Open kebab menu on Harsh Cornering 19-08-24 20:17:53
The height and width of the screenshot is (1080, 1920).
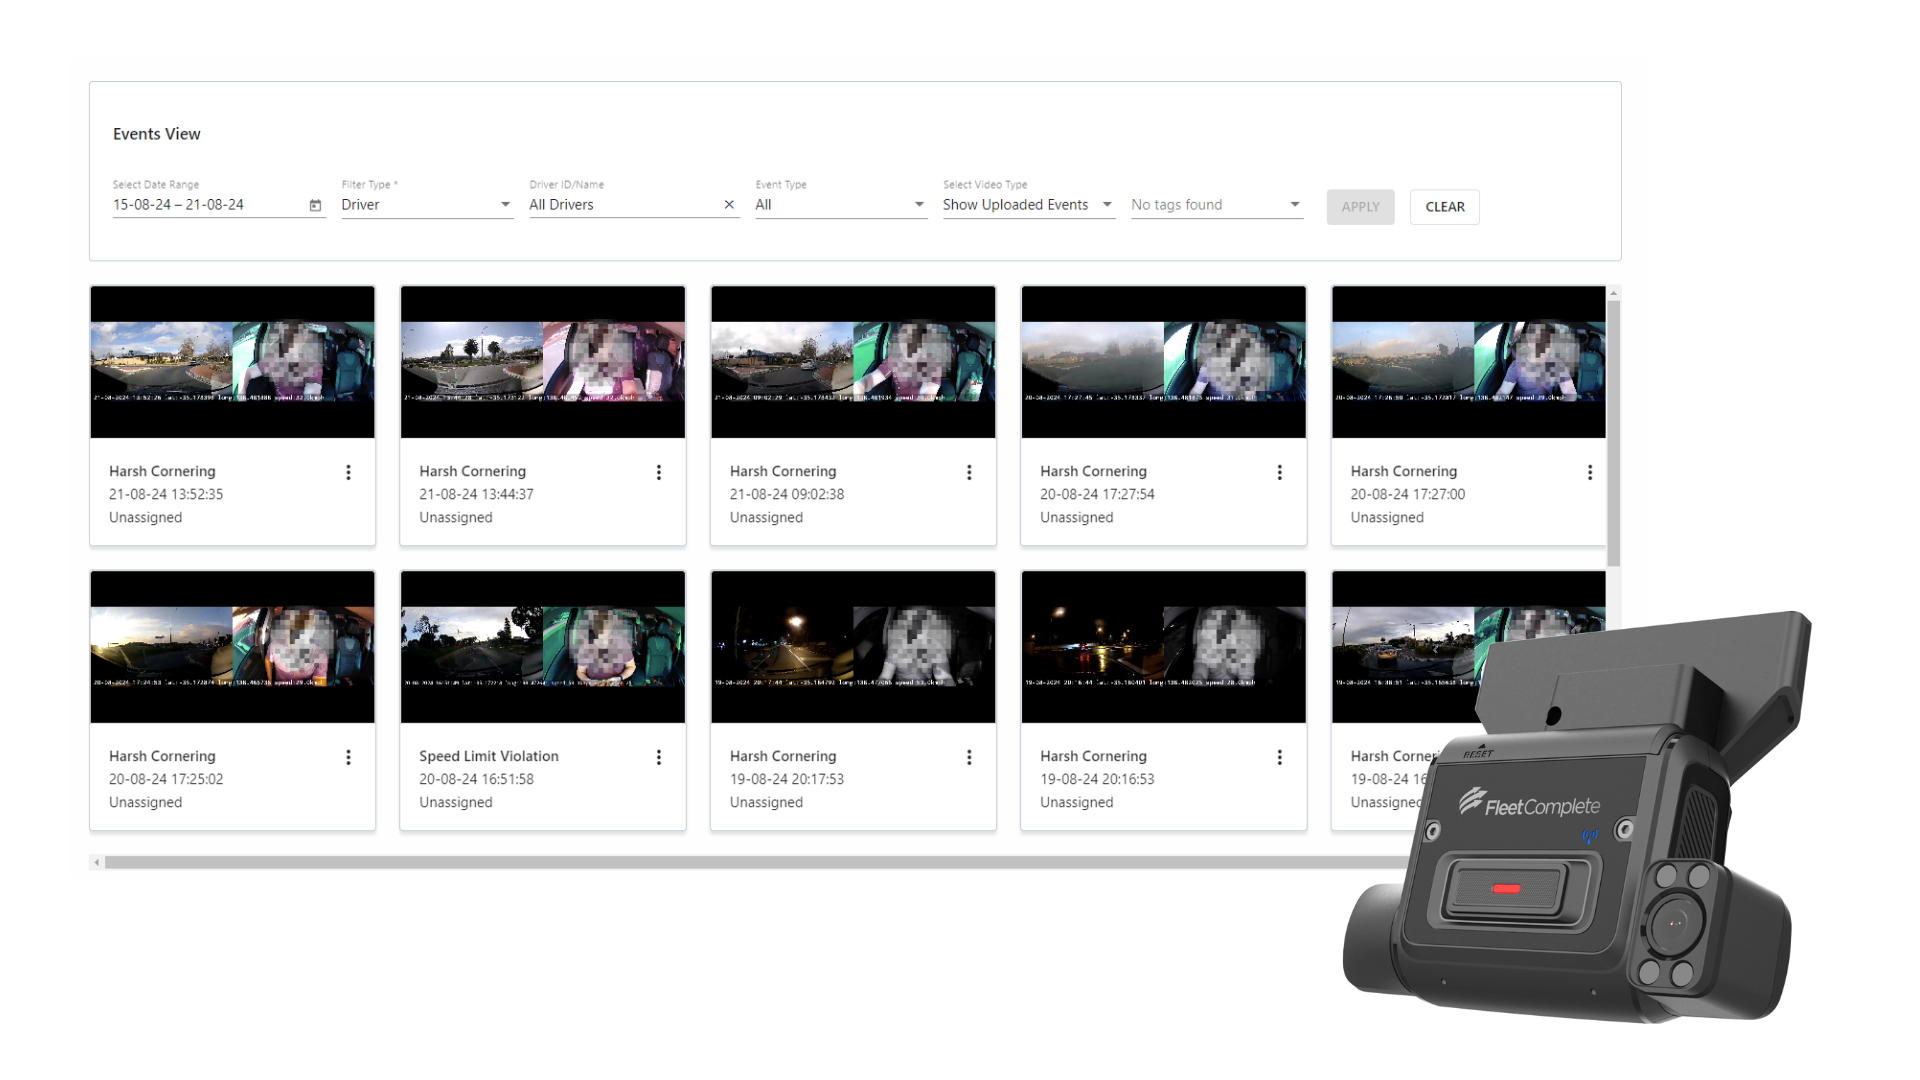click(x=969, y=757)
